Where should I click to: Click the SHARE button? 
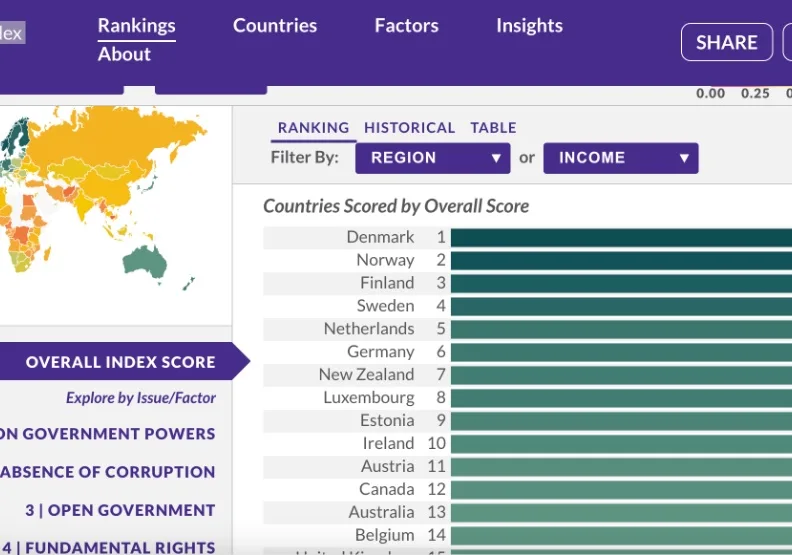[727, 42]
